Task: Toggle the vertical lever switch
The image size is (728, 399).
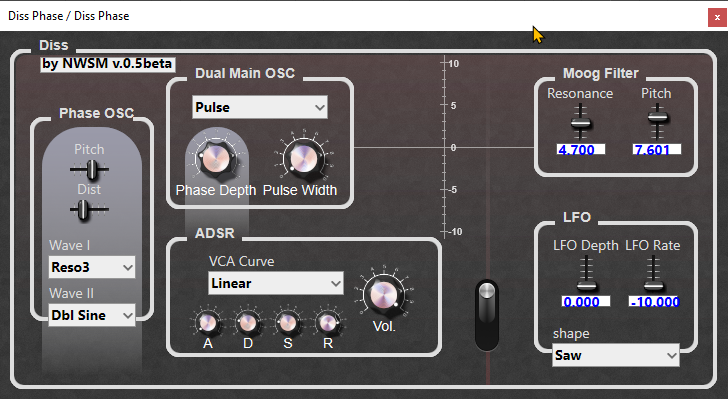Action: tap(487, 315)
